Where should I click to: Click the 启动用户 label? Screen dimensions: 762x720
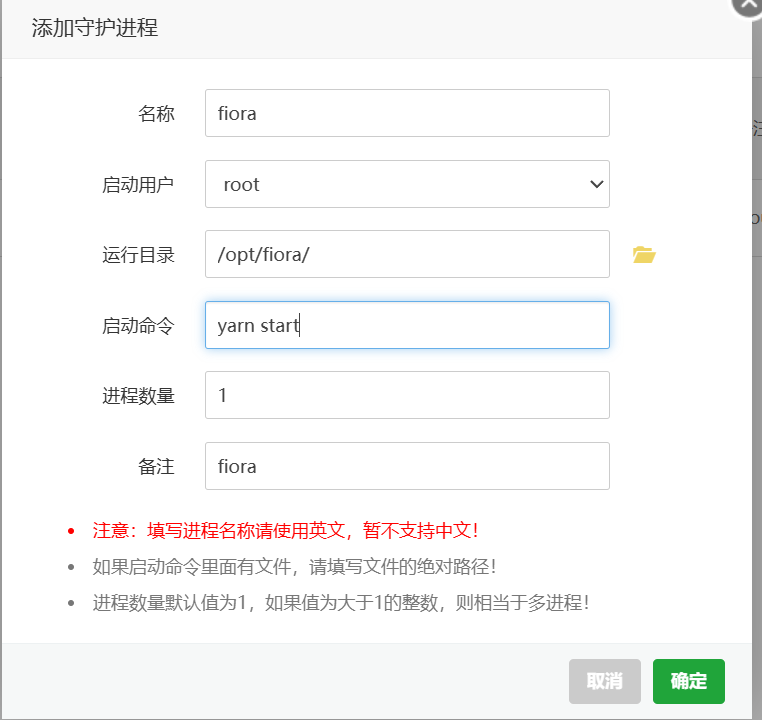coord(138,185)
